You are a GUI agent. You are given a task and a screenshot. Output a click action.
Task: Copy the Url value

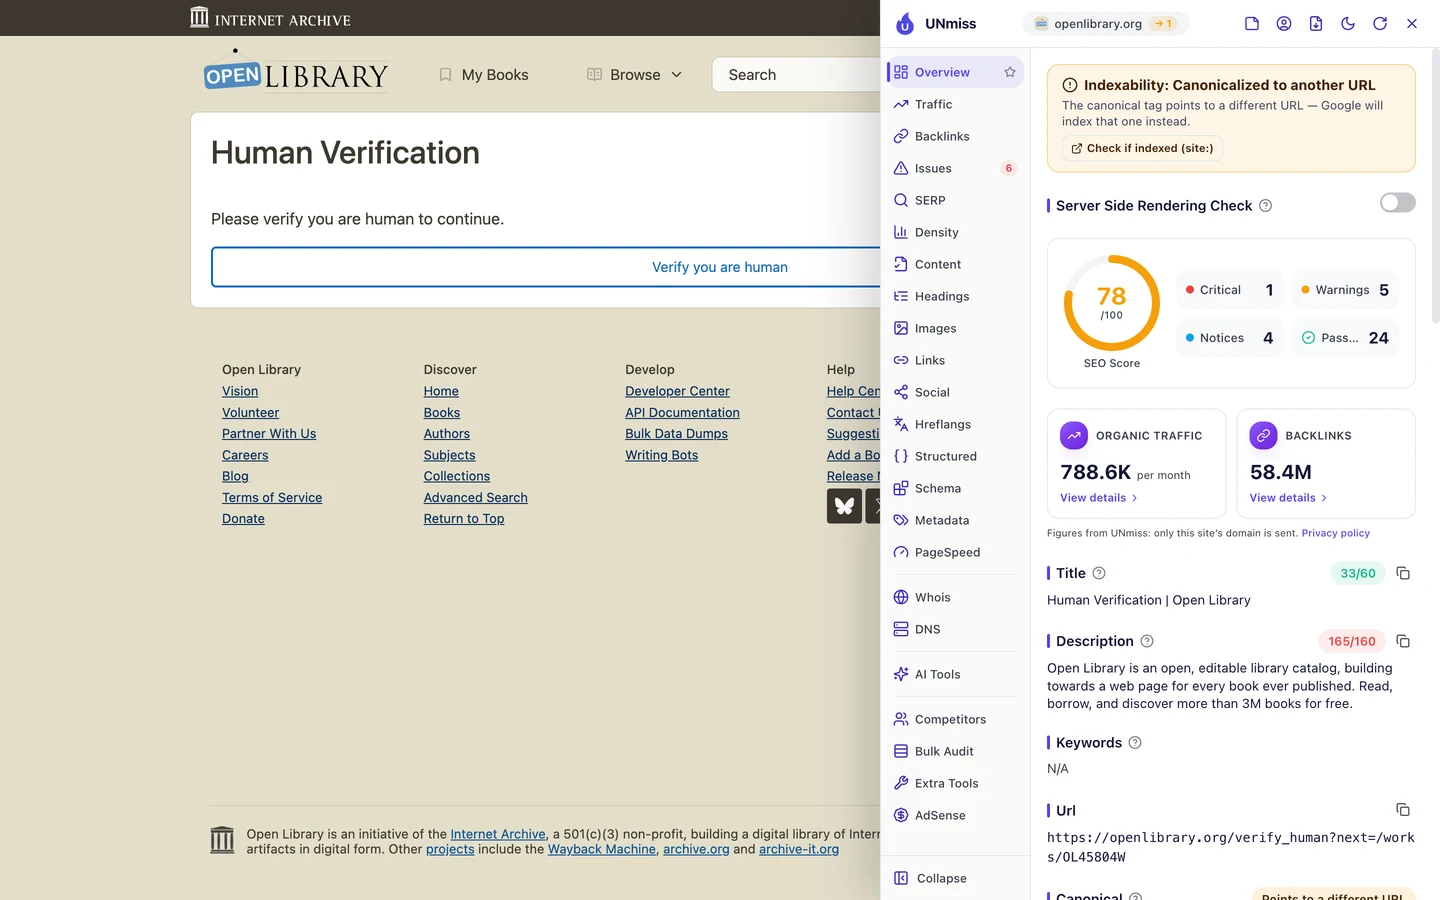pyautogui.click(x=1403, y=810)
